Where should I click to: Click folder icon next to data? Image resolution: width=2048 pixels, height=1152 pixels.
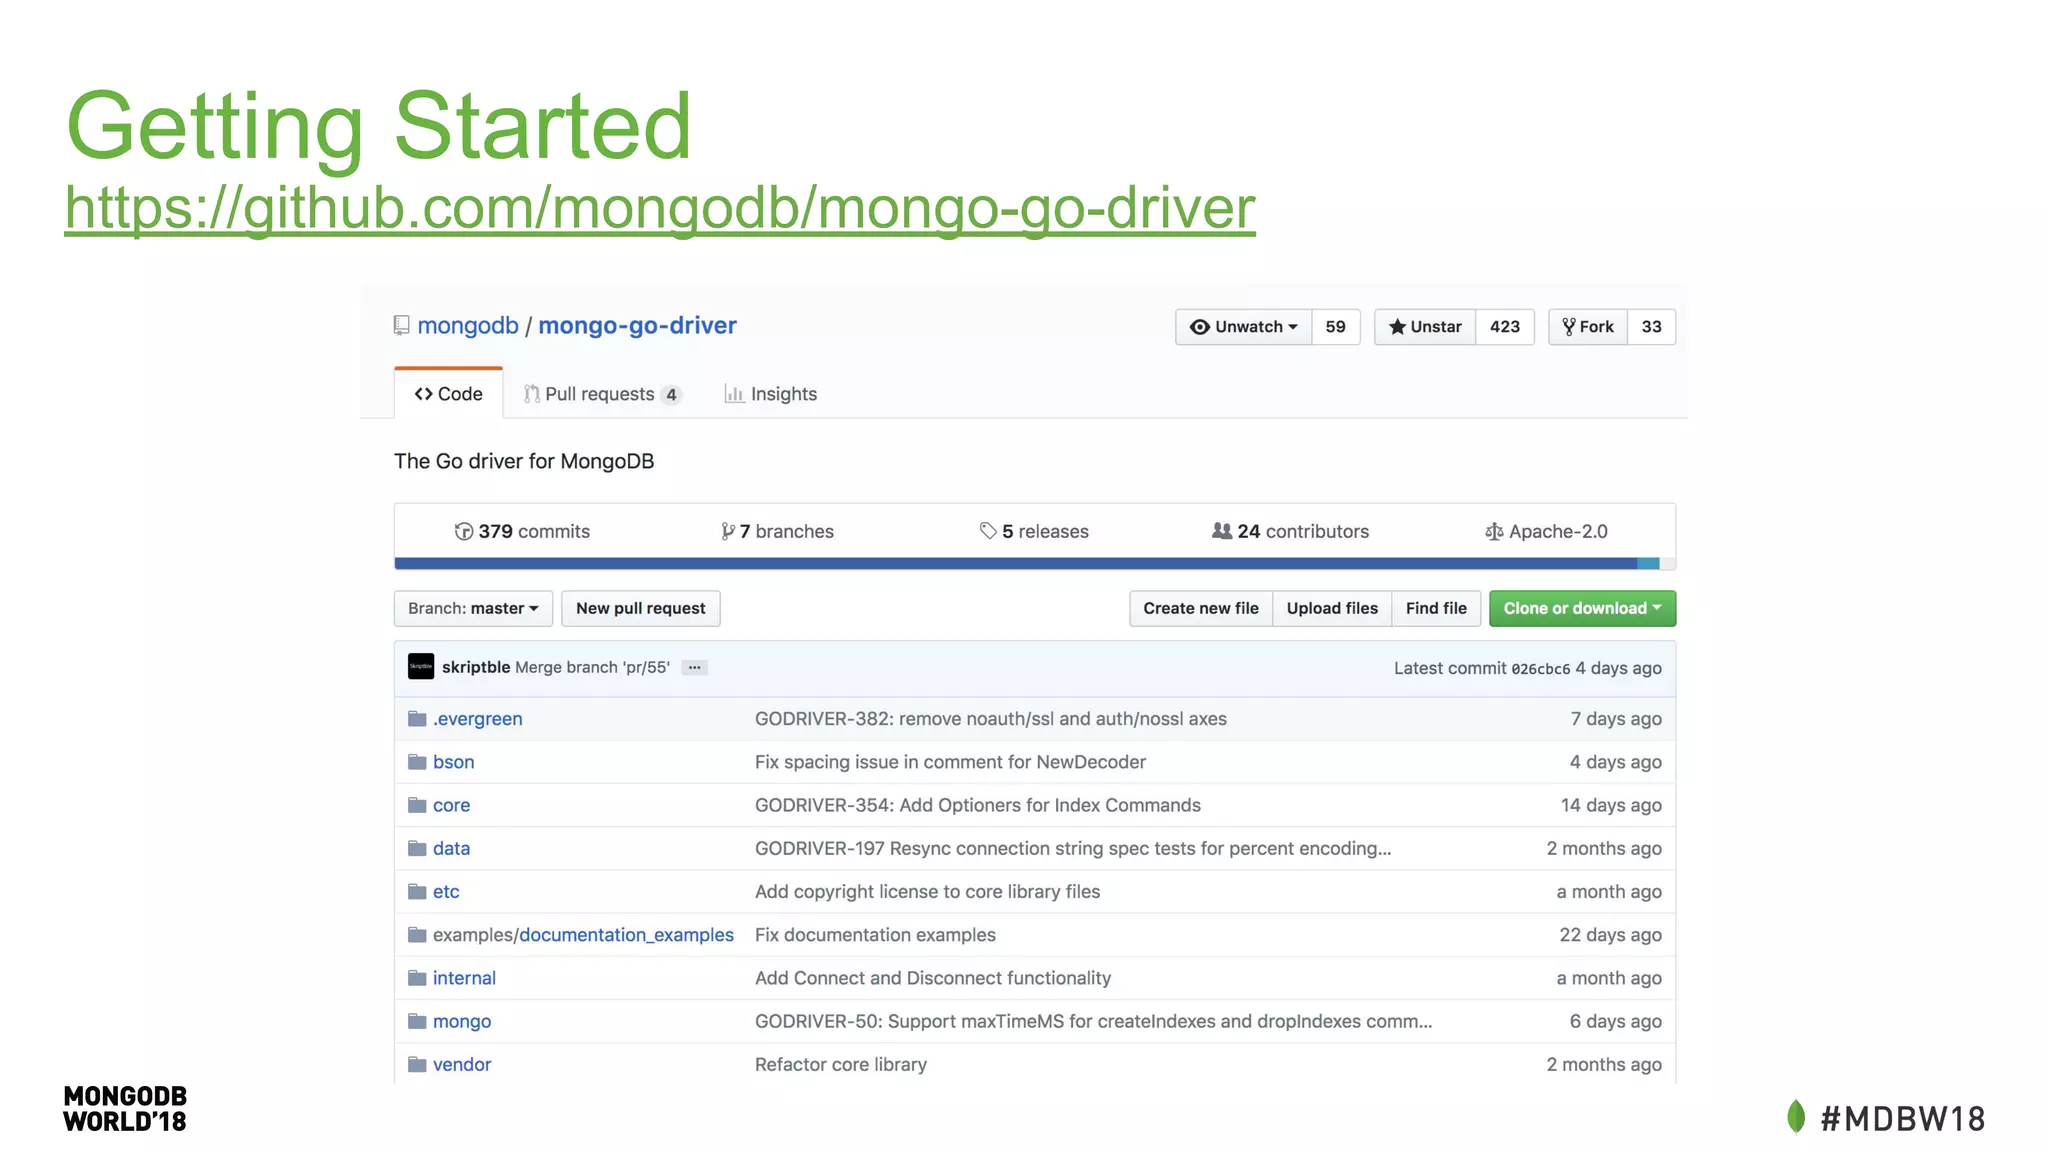click(418, 849)
